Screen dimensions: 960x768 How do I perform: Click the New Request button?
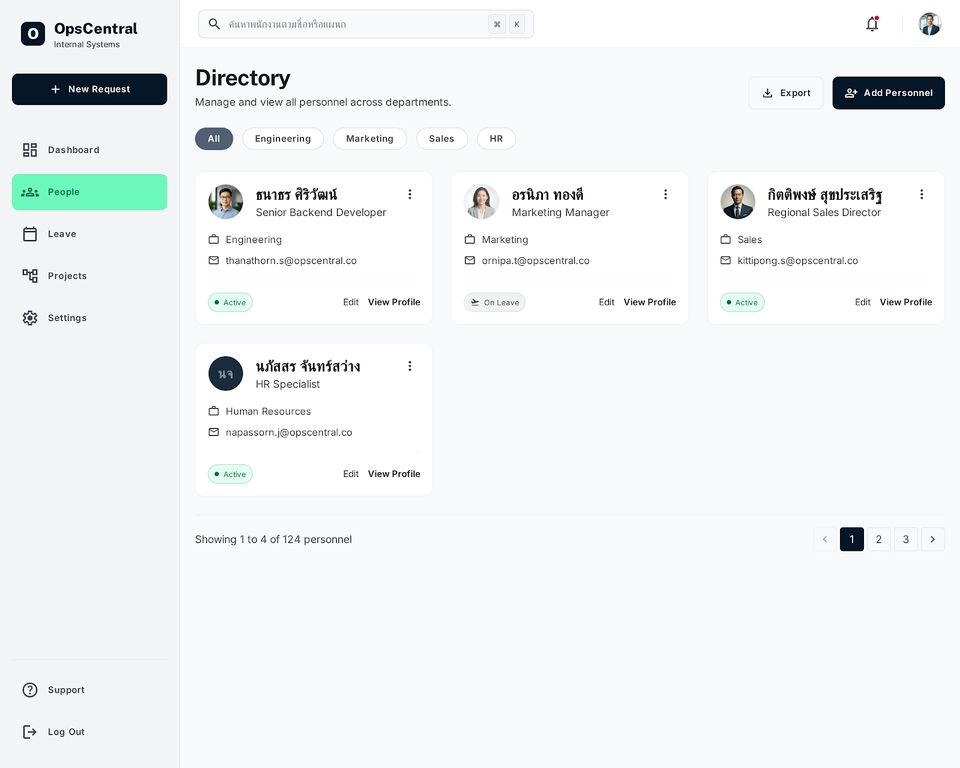coord(89,89)
